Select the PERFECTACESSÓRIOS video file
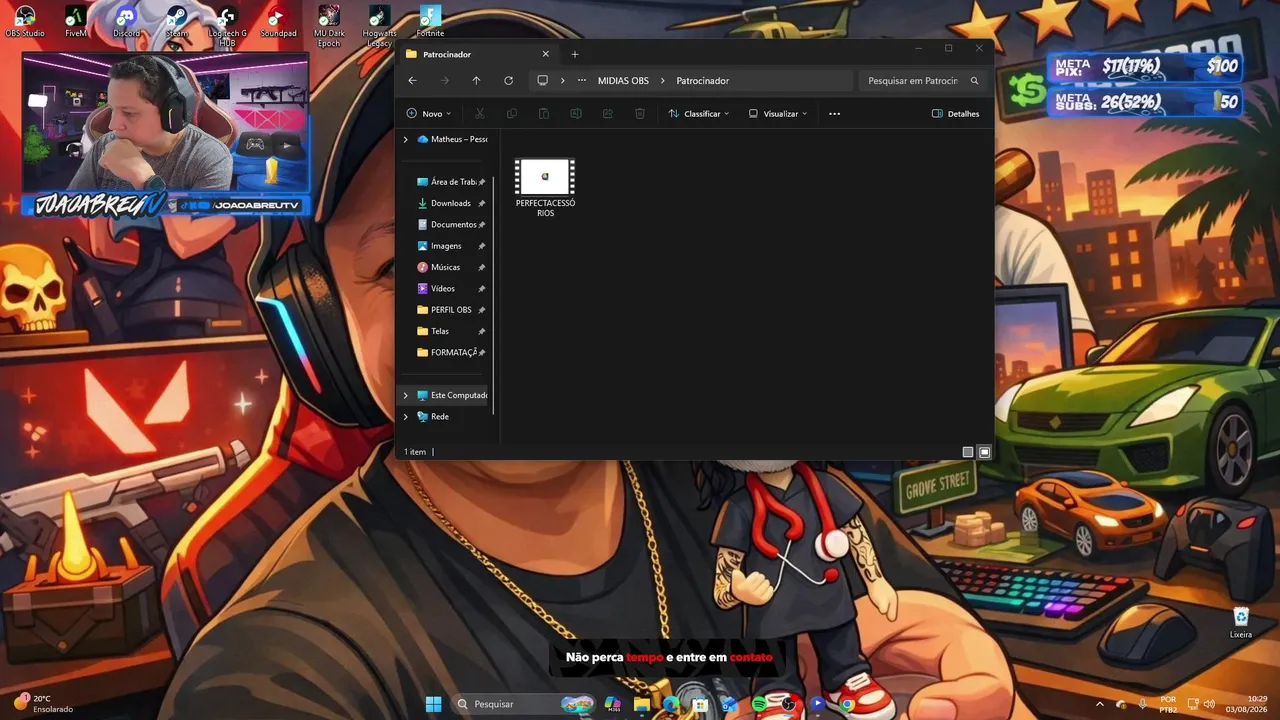Screen dimensions: 1280x720 [545, 188]
